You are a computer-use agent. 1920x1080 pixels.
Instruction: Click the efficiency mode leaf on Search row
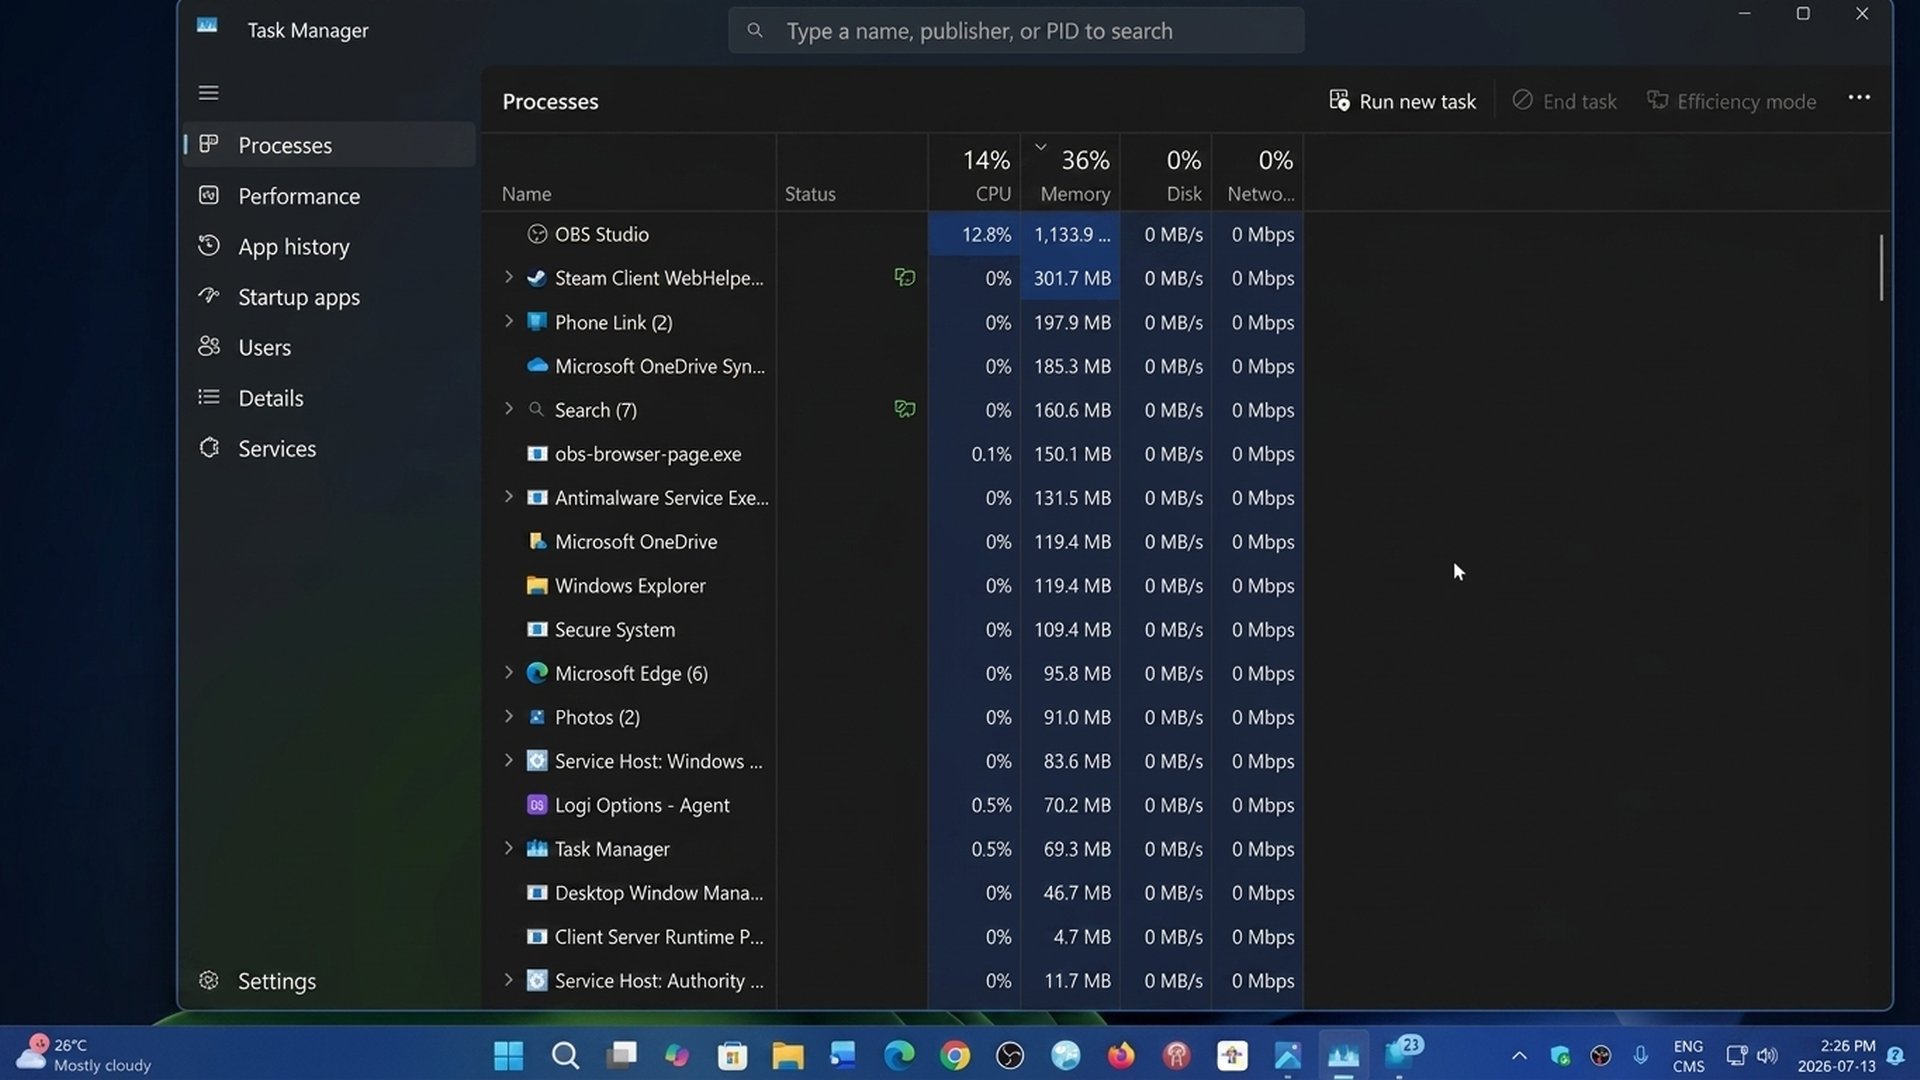pos(904,409)
